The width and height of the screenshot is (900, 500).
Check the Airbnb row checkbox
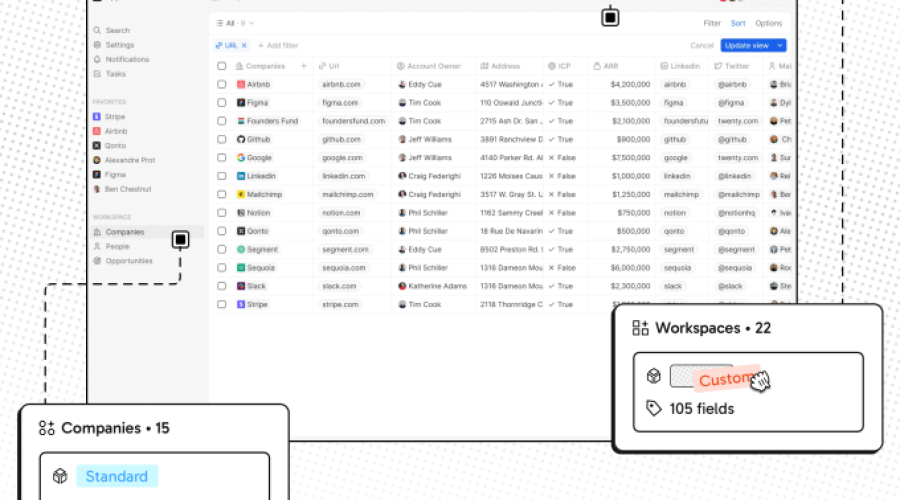(x=222, y=84)
